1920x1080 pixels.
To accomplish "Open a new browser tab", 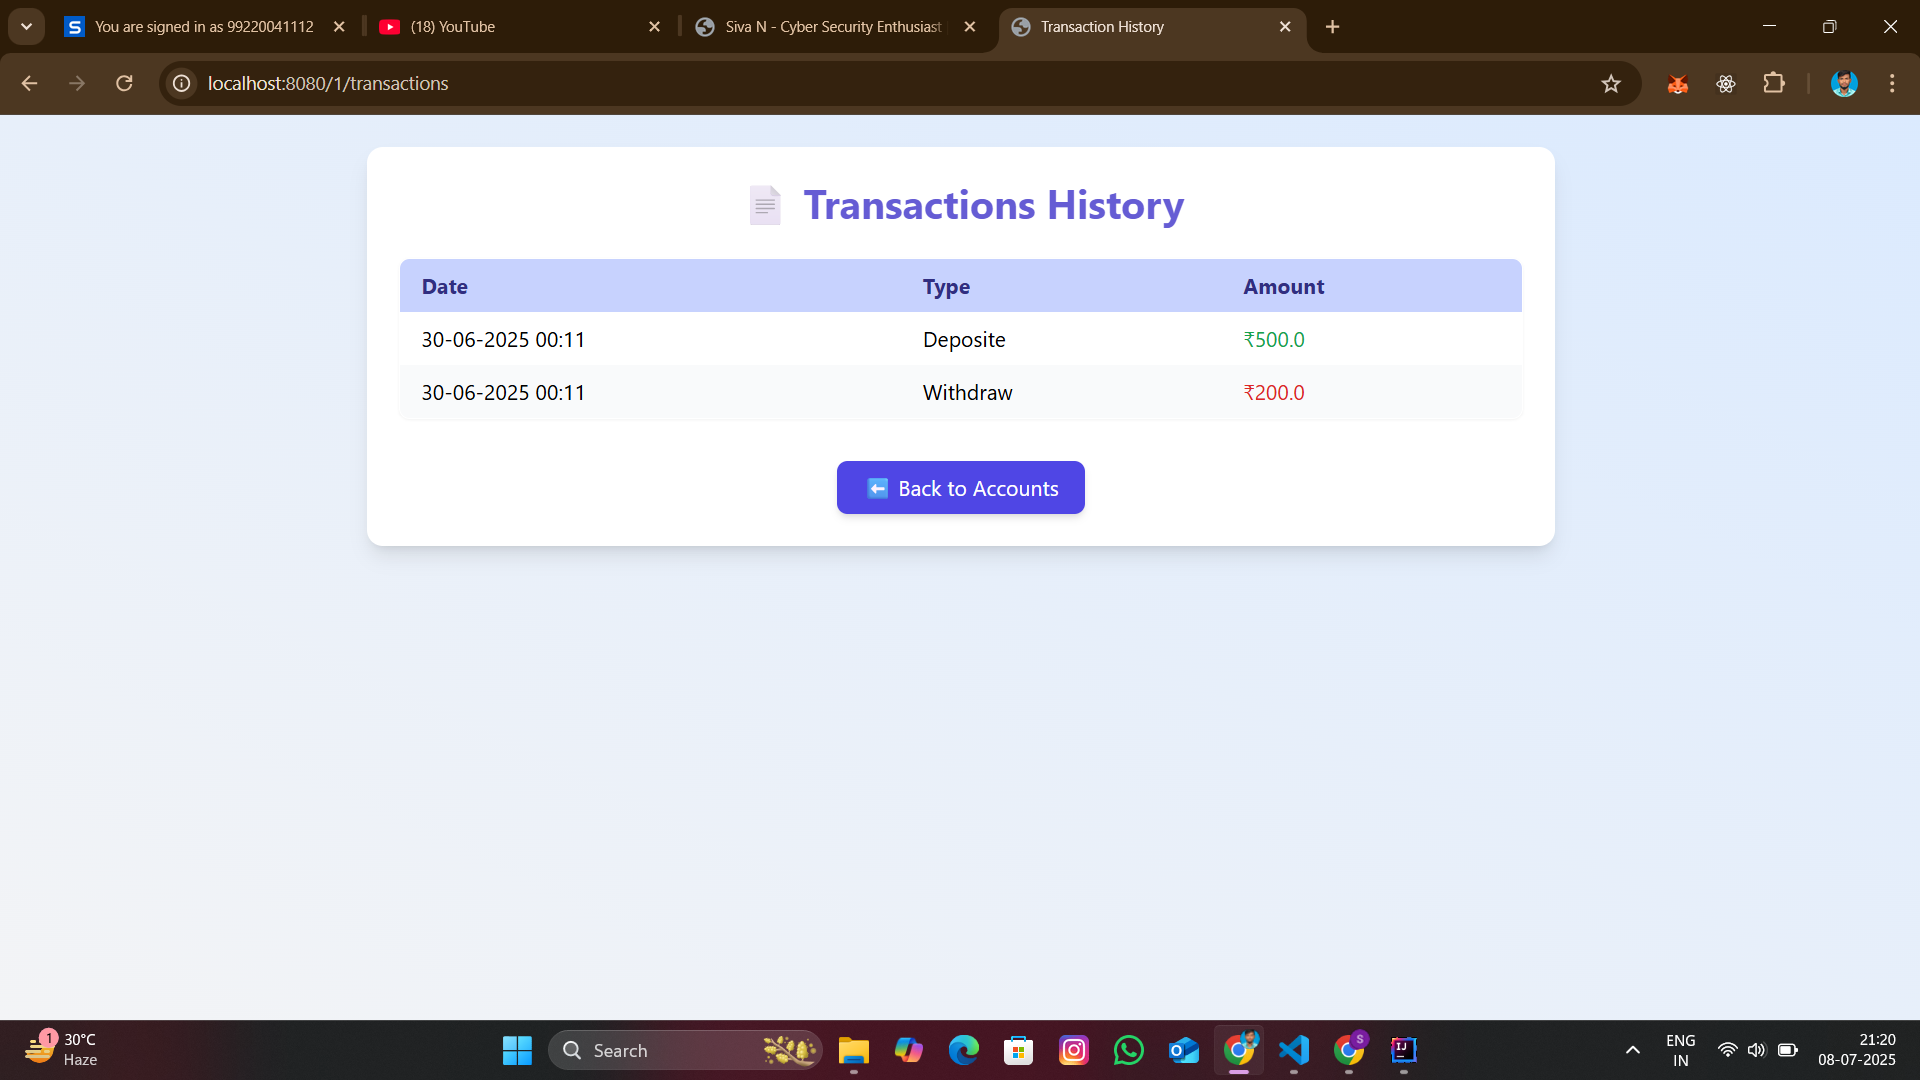I will point(1332,27).
